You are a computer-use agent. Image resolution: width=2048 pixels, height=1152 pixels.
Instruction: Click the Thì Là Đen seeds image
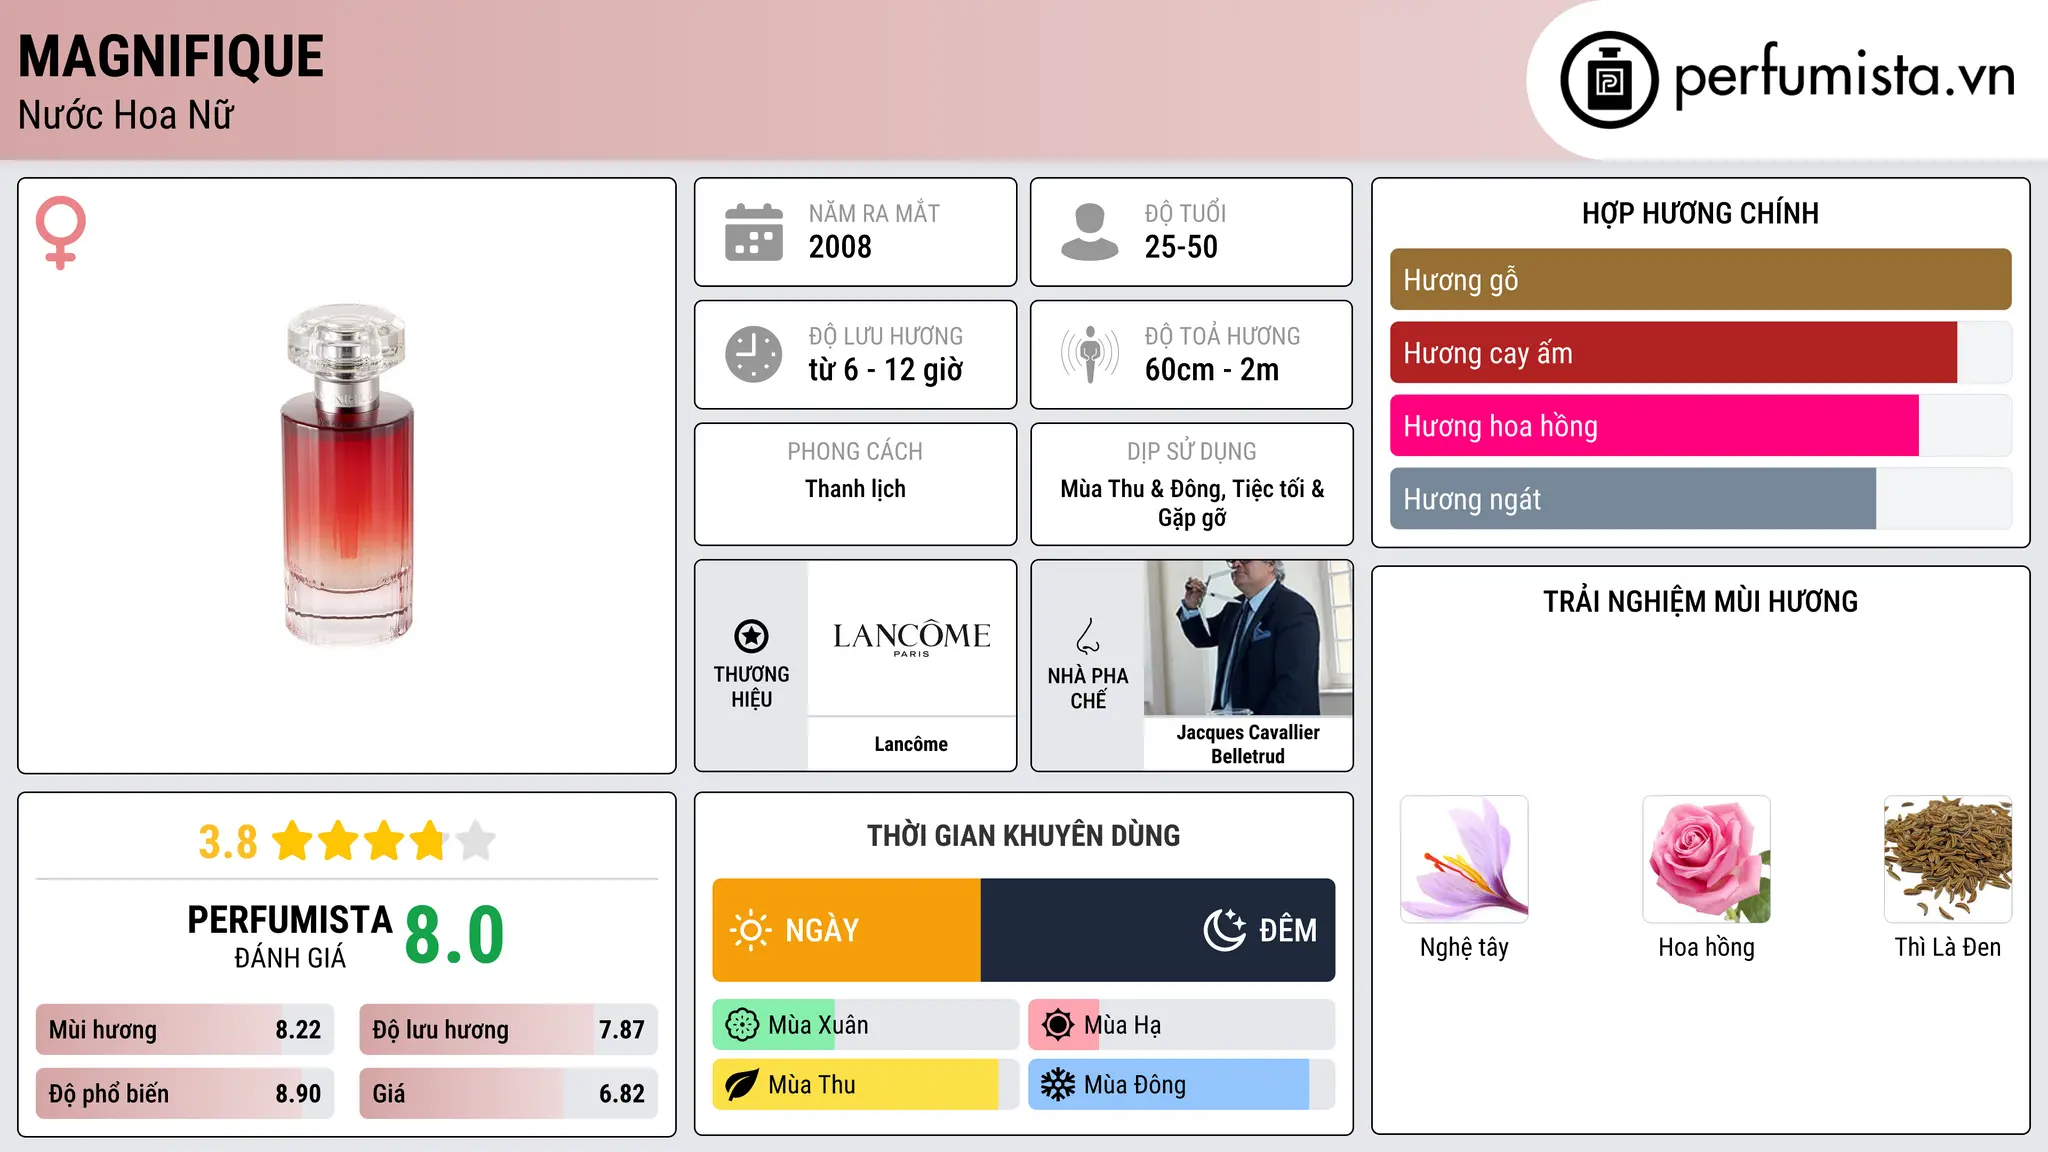[1948, 859]
